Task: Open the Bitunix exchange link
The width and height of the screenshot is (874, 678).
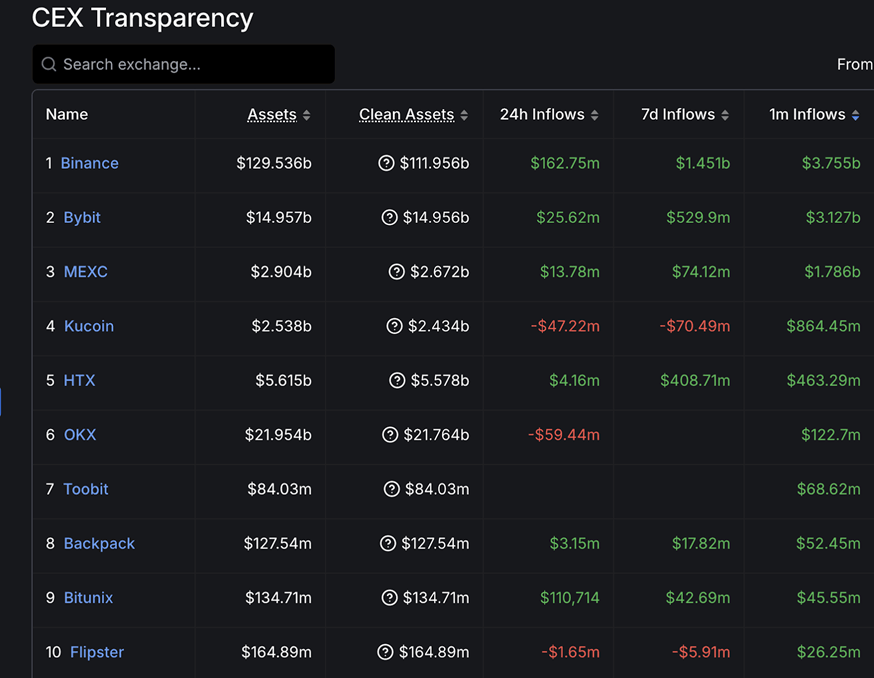Action: point(88,598)
